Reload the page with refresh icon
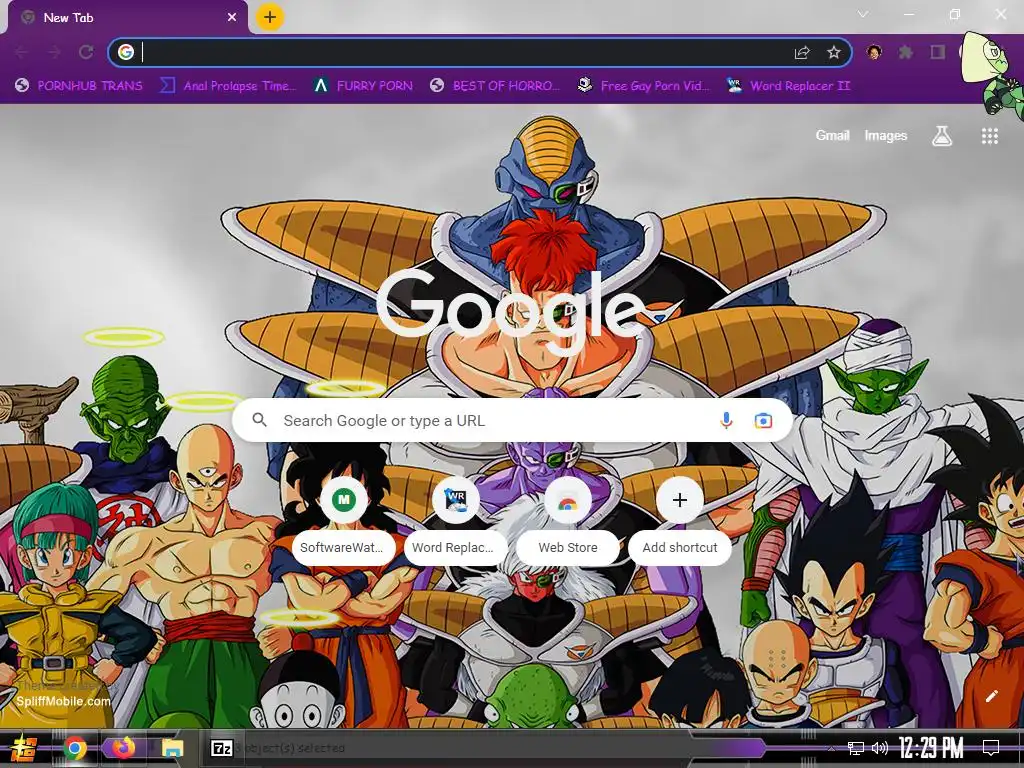Image resolution: width=1024 pixels, height=768 pixels. pos(86,52)
